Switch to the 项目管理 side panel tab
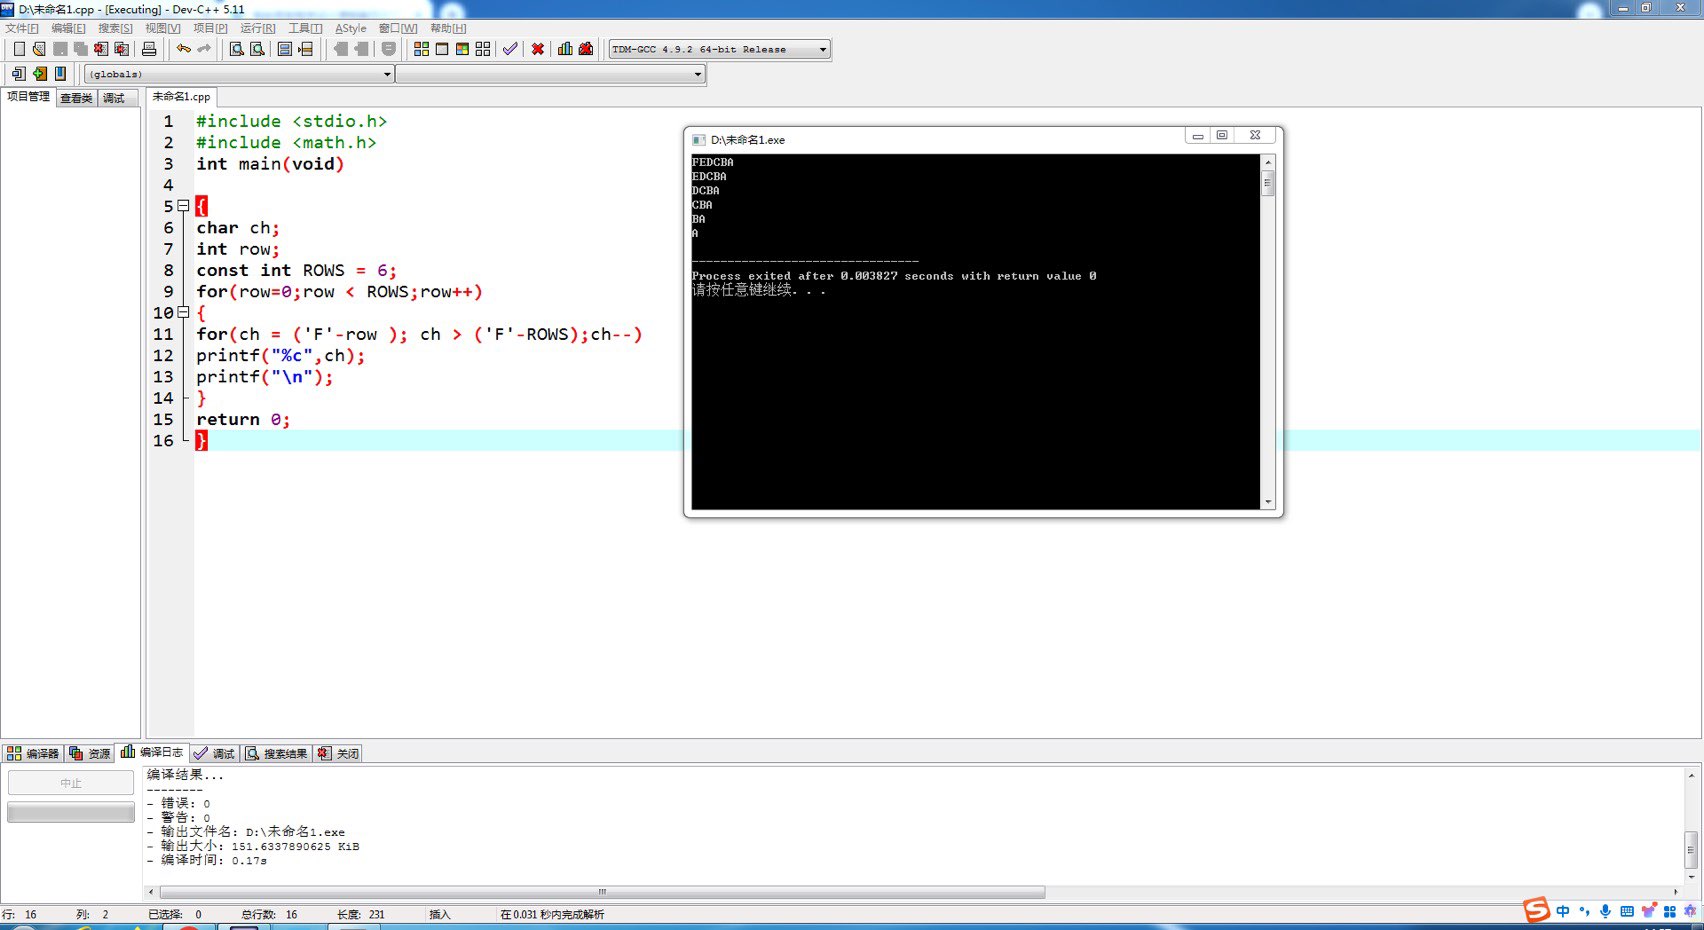Image resolution: width=1704 pixels, height=930 pixels. pos(28,97)
